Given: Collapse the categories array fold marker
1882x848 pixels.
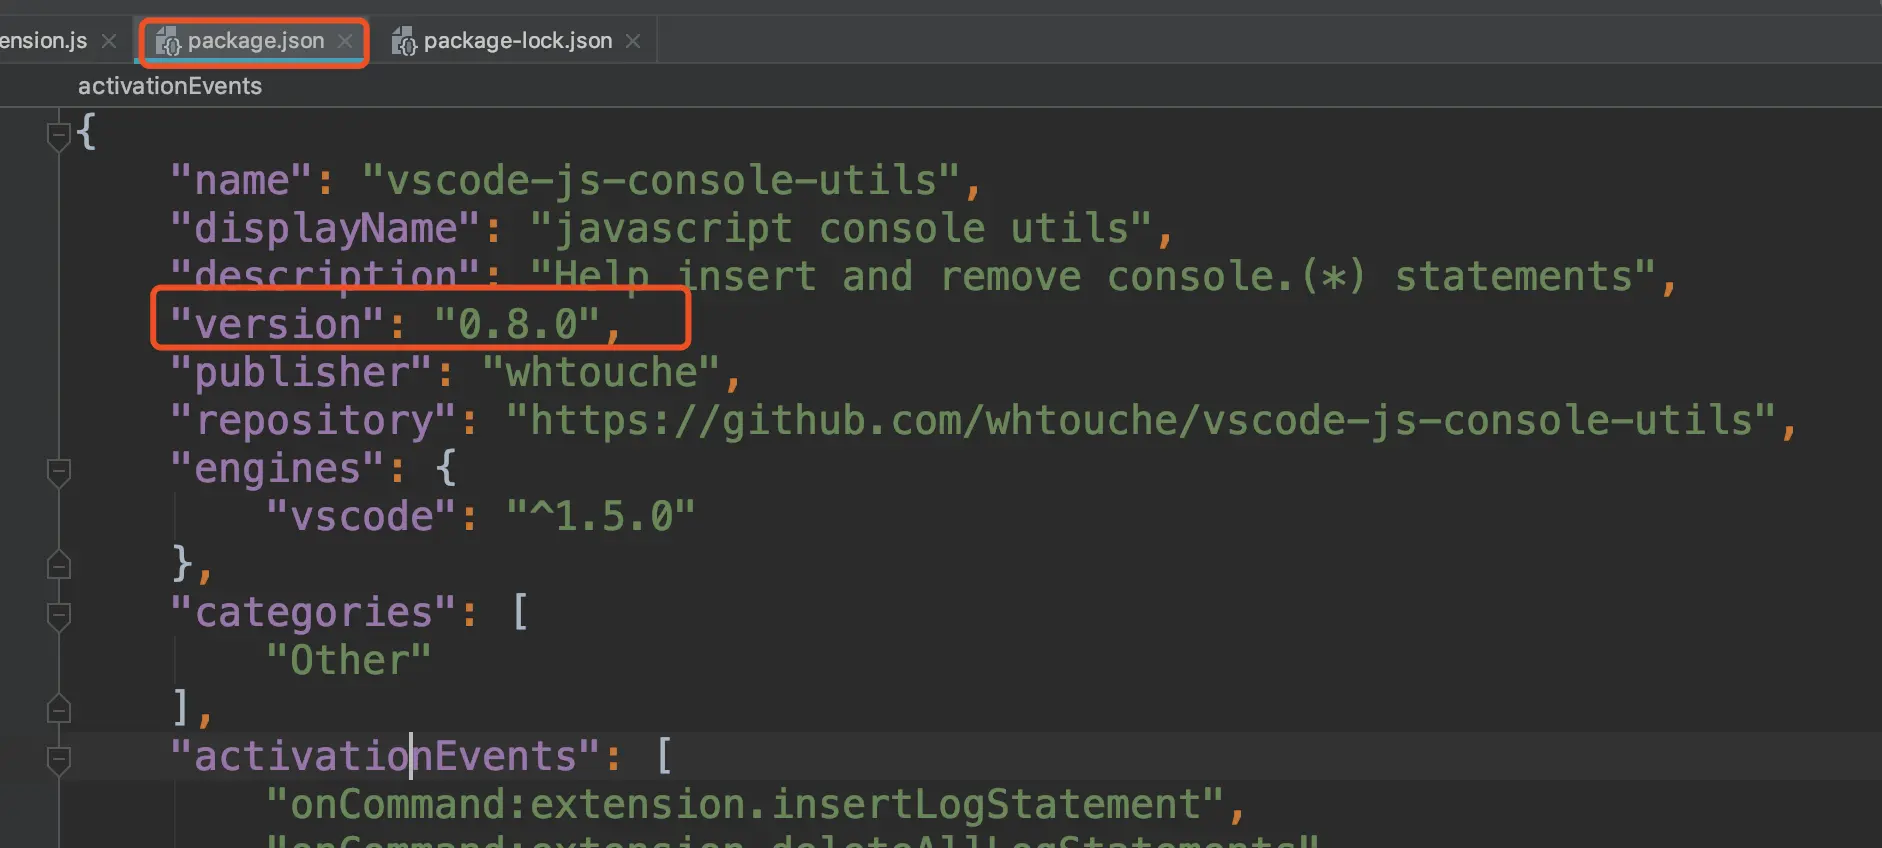Looking at the screenshot, I should click(x=59, y=615).
